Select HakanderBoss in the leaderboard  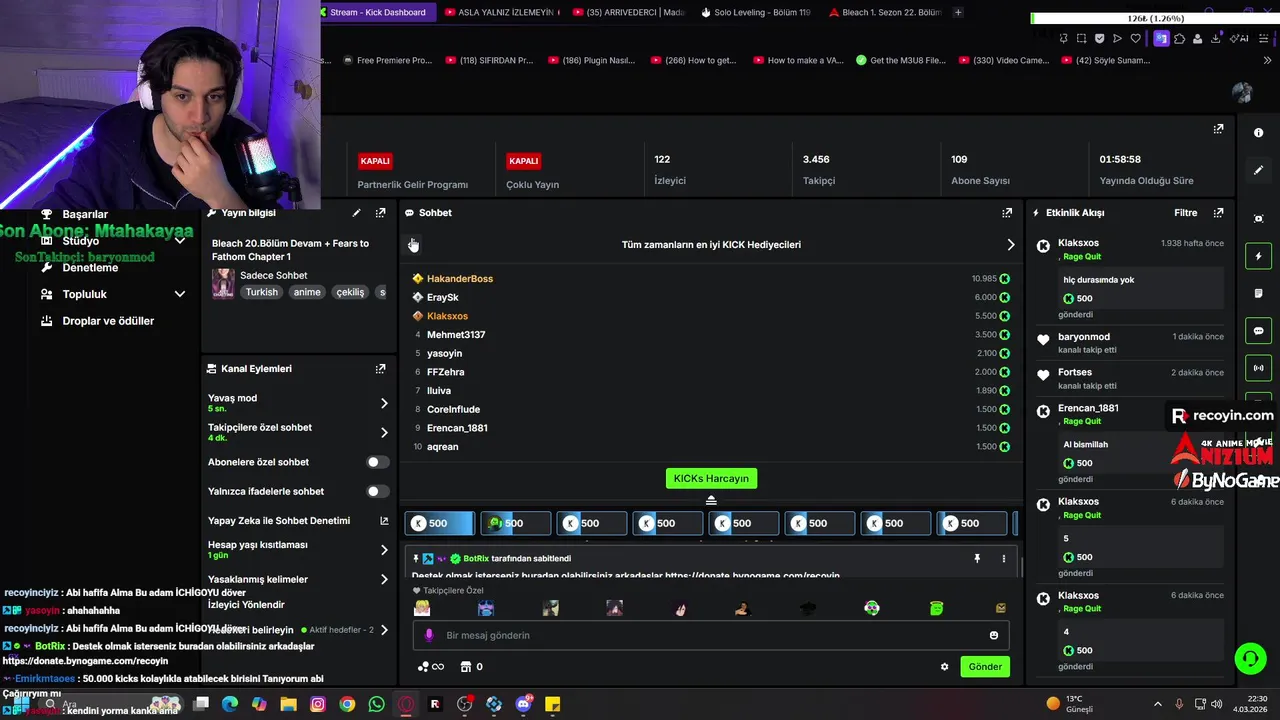click(x=460, y=279)
